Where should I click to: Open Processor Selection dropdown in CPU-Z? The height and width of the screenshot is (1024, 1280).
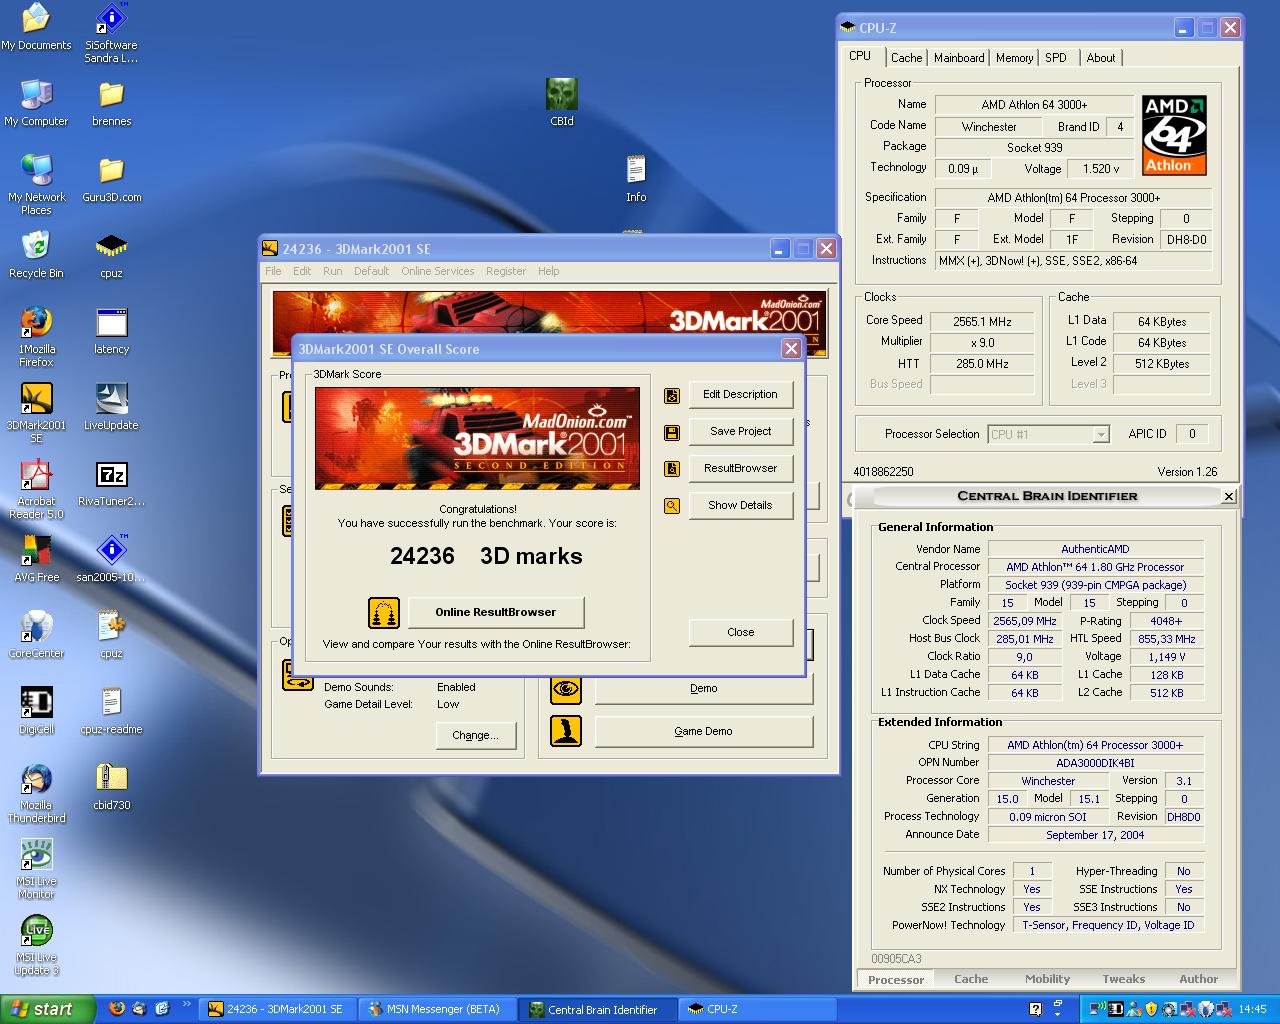[x=1049, y=434]
